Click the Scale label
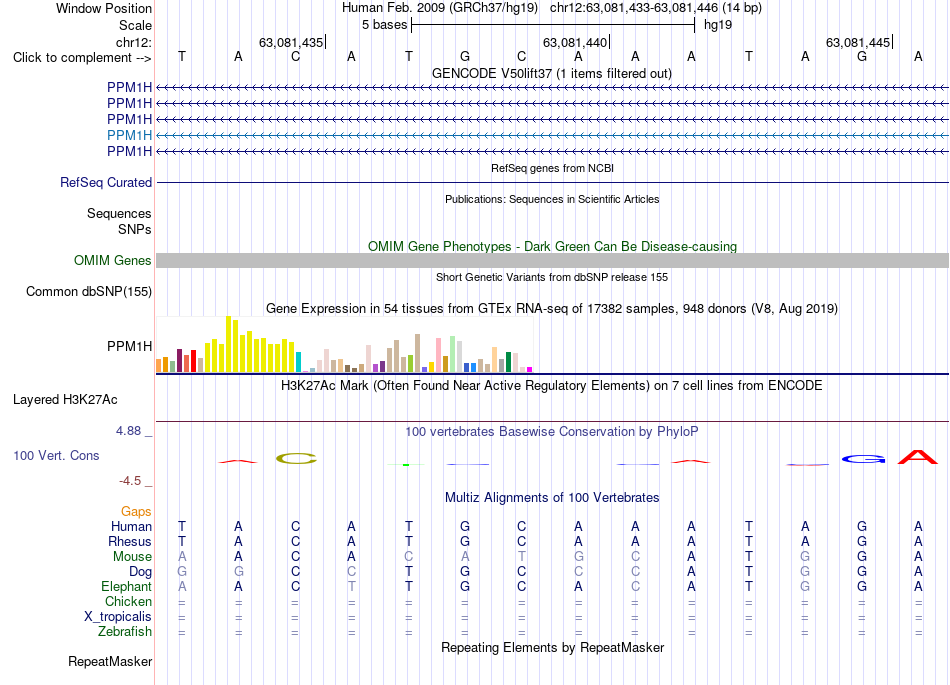The image size is (950, 685). pos(135,25)
